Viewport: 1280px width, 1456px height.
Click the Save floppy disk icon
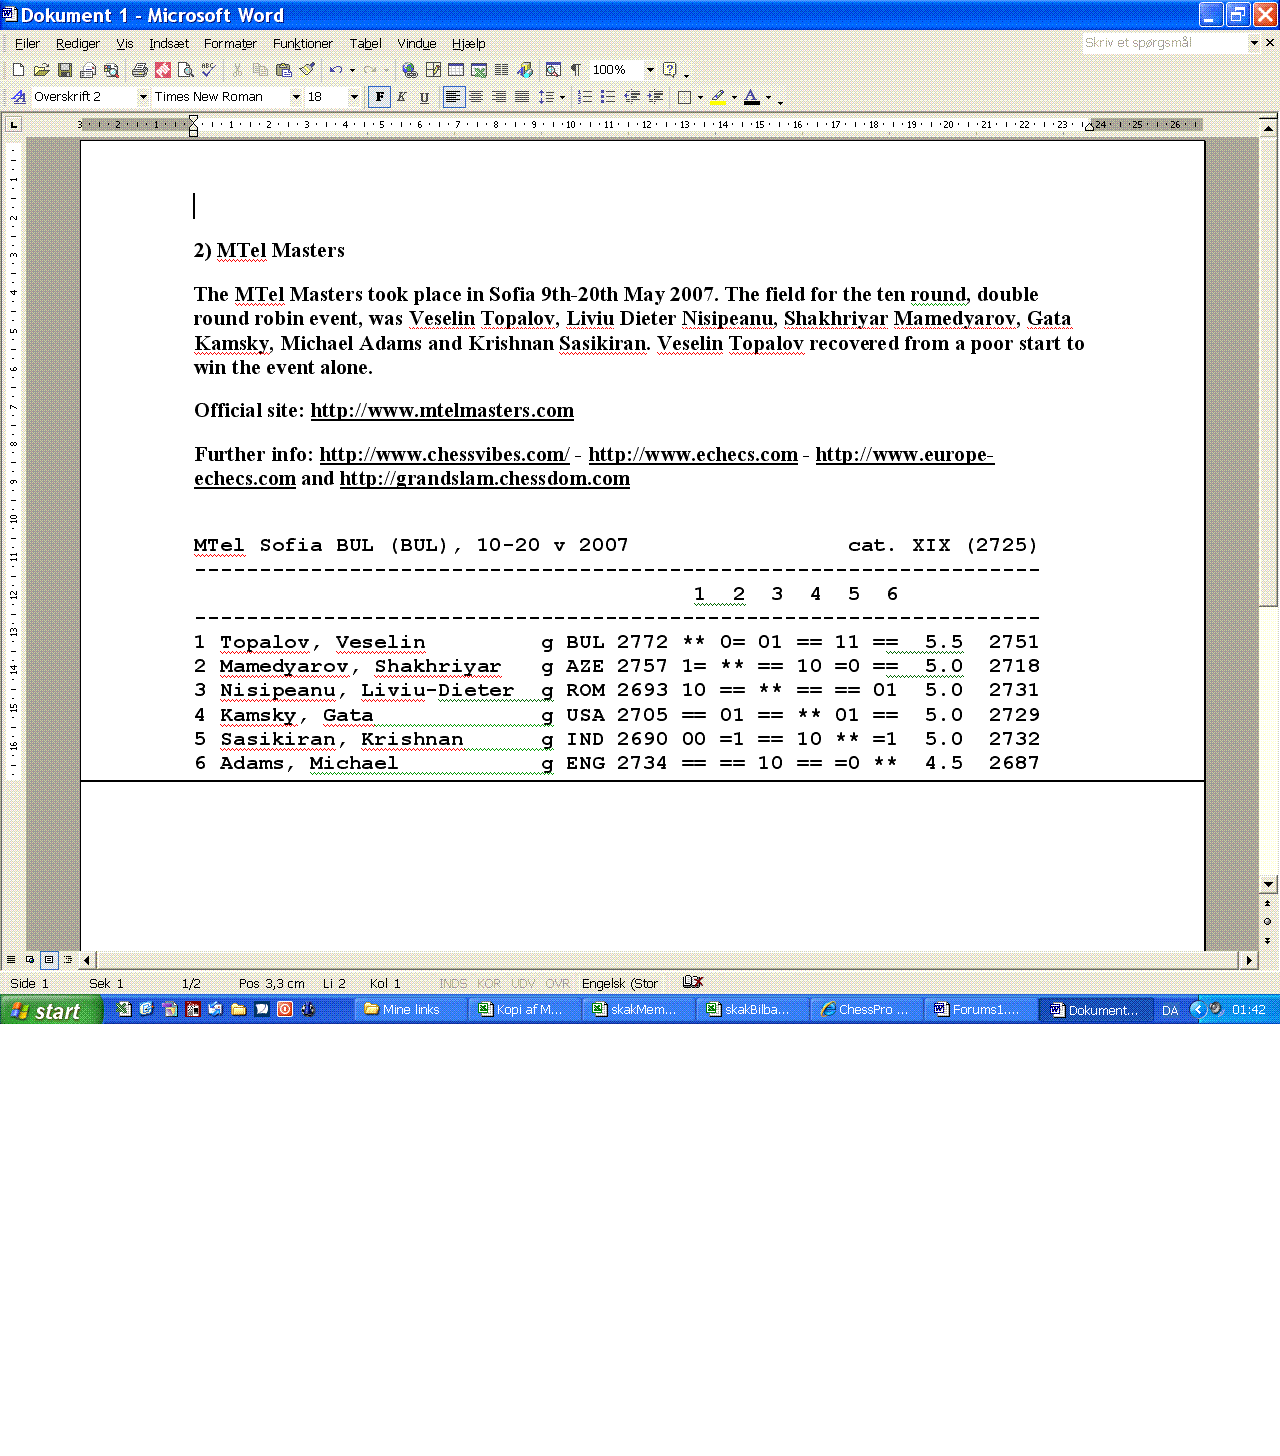(x=65, y=70)
